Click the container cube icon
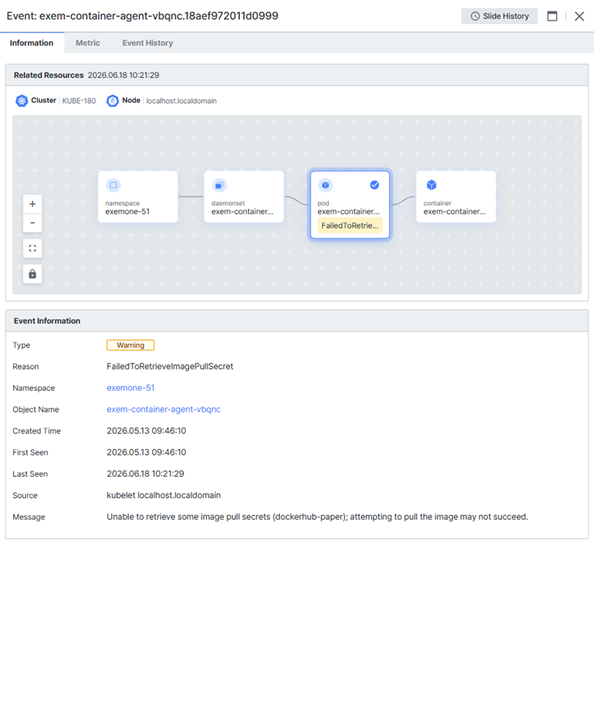 click(432, 185)
